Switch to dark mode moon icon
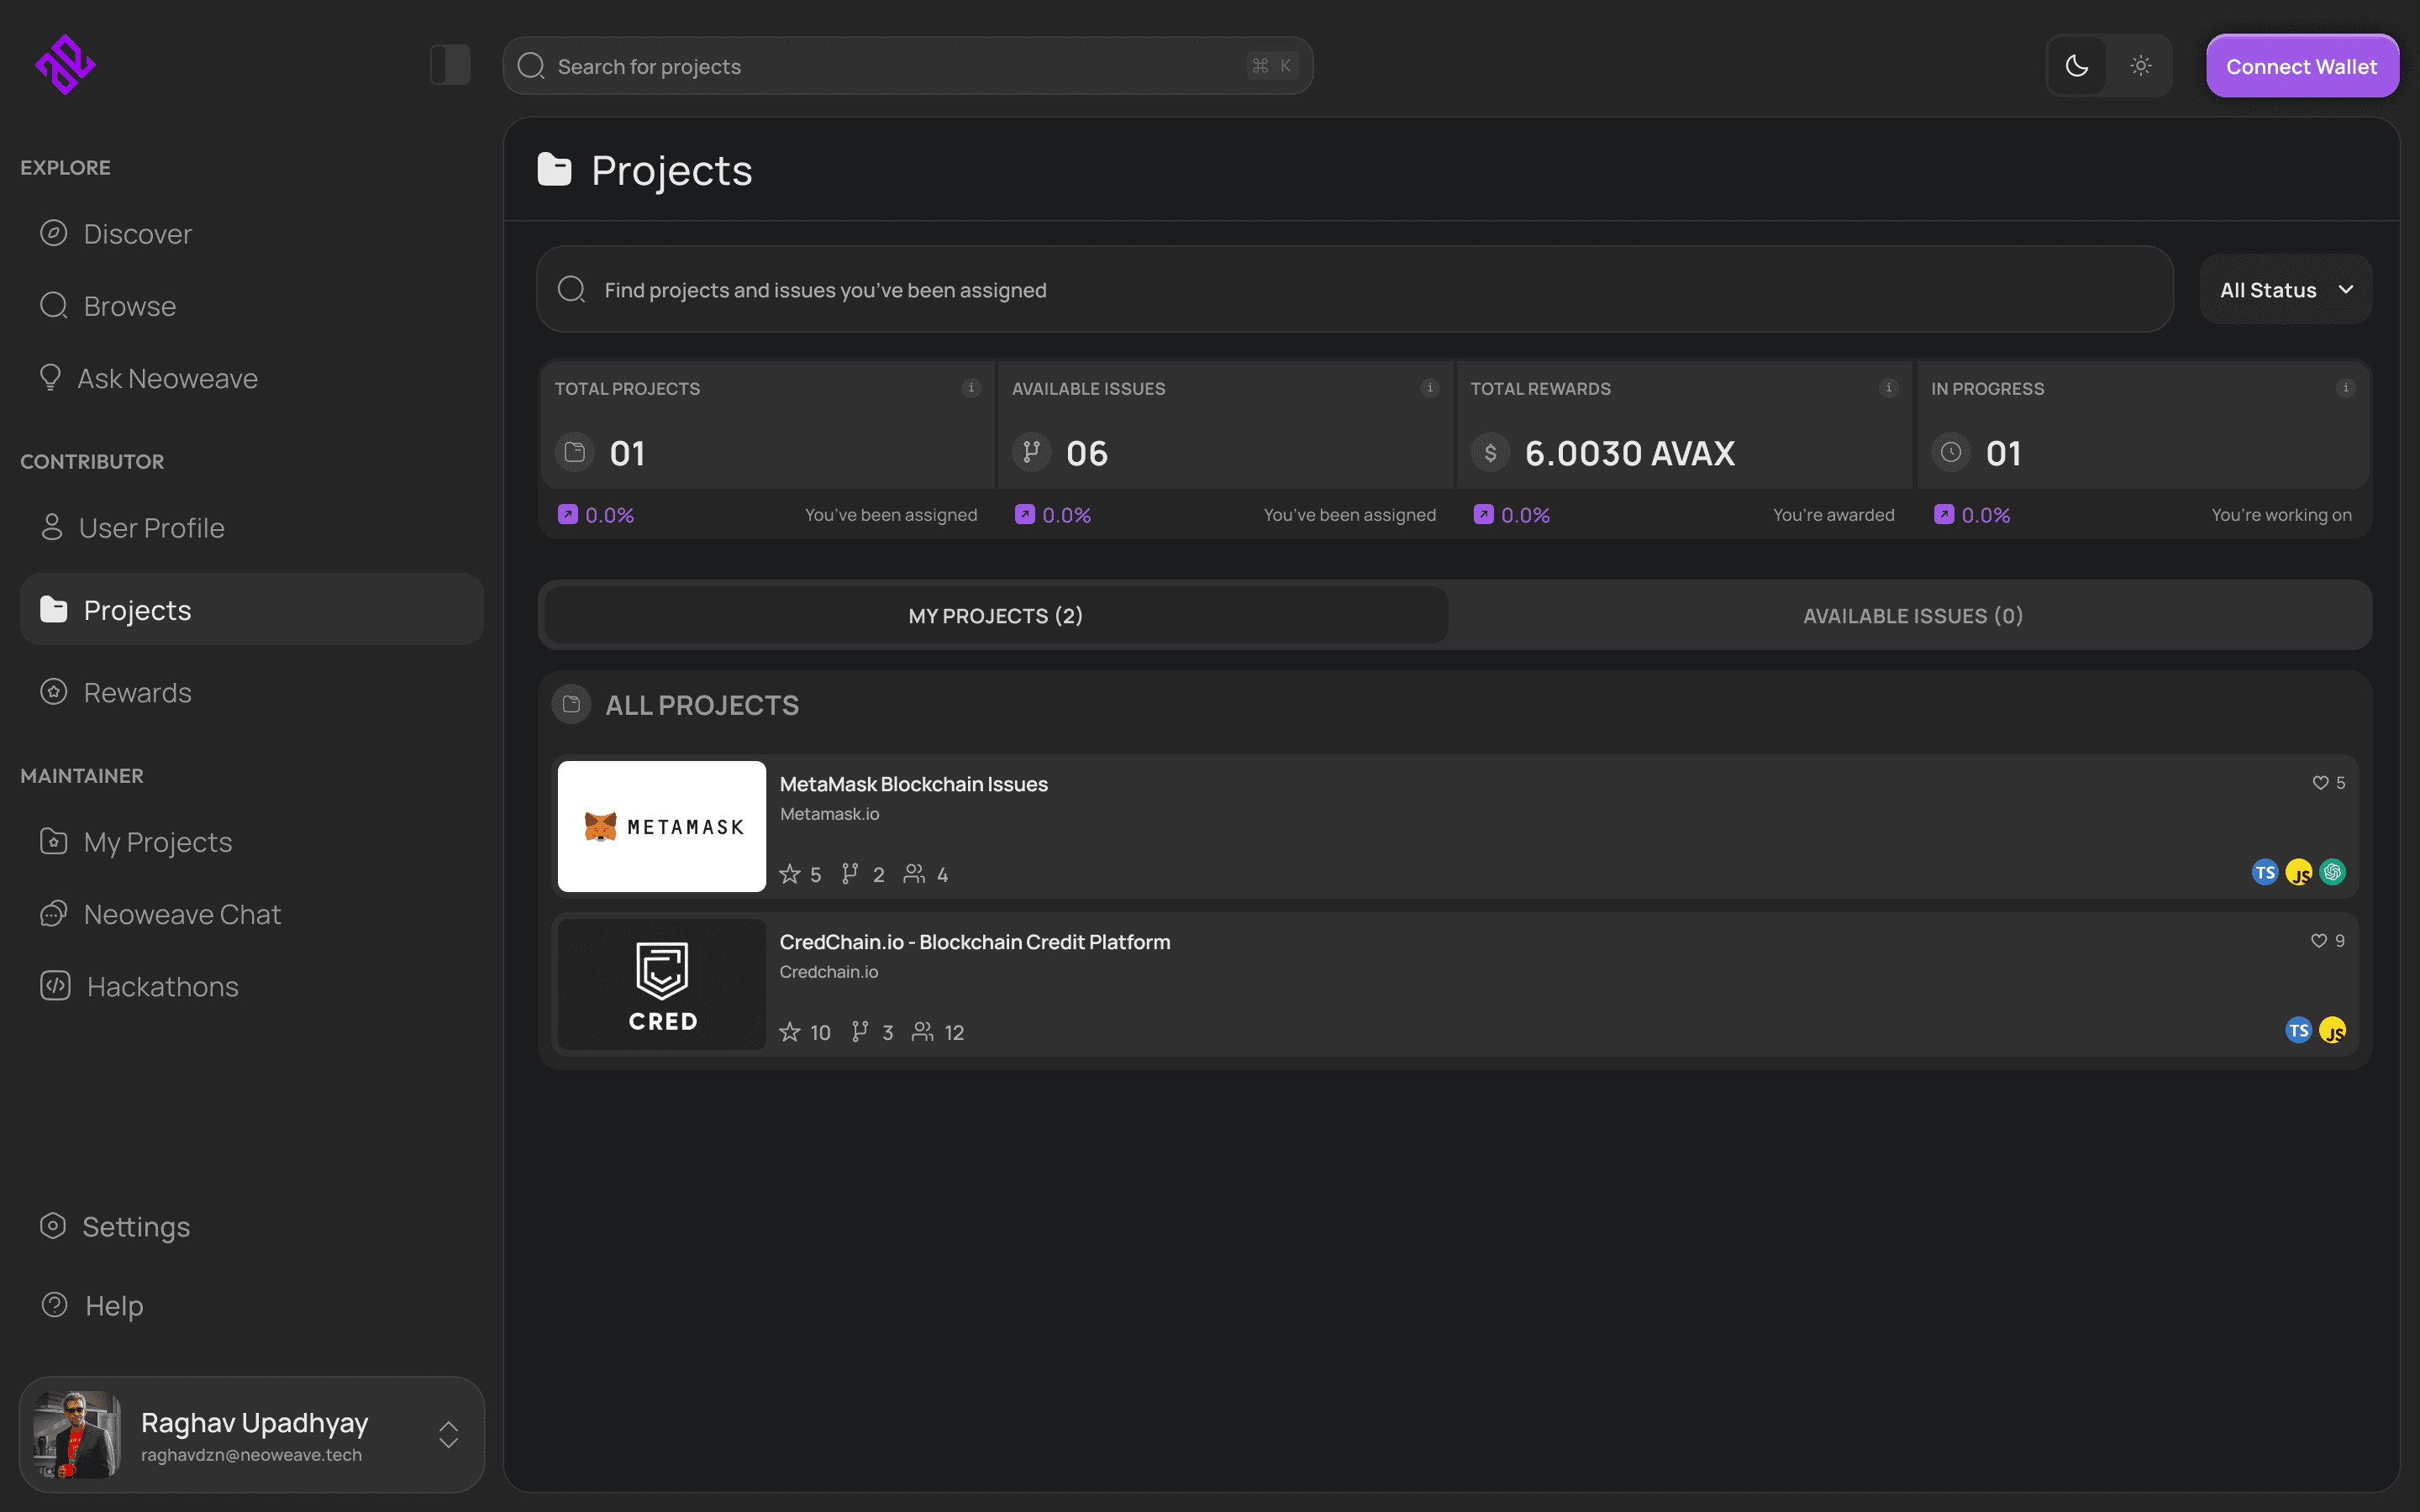This screenshot has height=1512, width=2420. 2077,66
